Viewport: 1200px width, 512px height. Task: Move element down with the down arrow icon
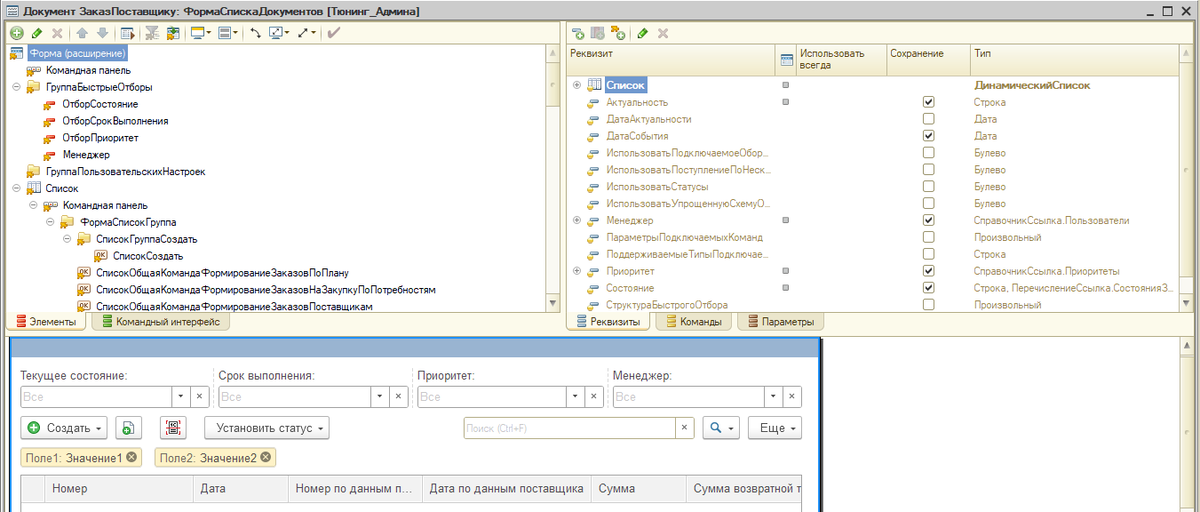pyautogui.click(x=102, y=33)
